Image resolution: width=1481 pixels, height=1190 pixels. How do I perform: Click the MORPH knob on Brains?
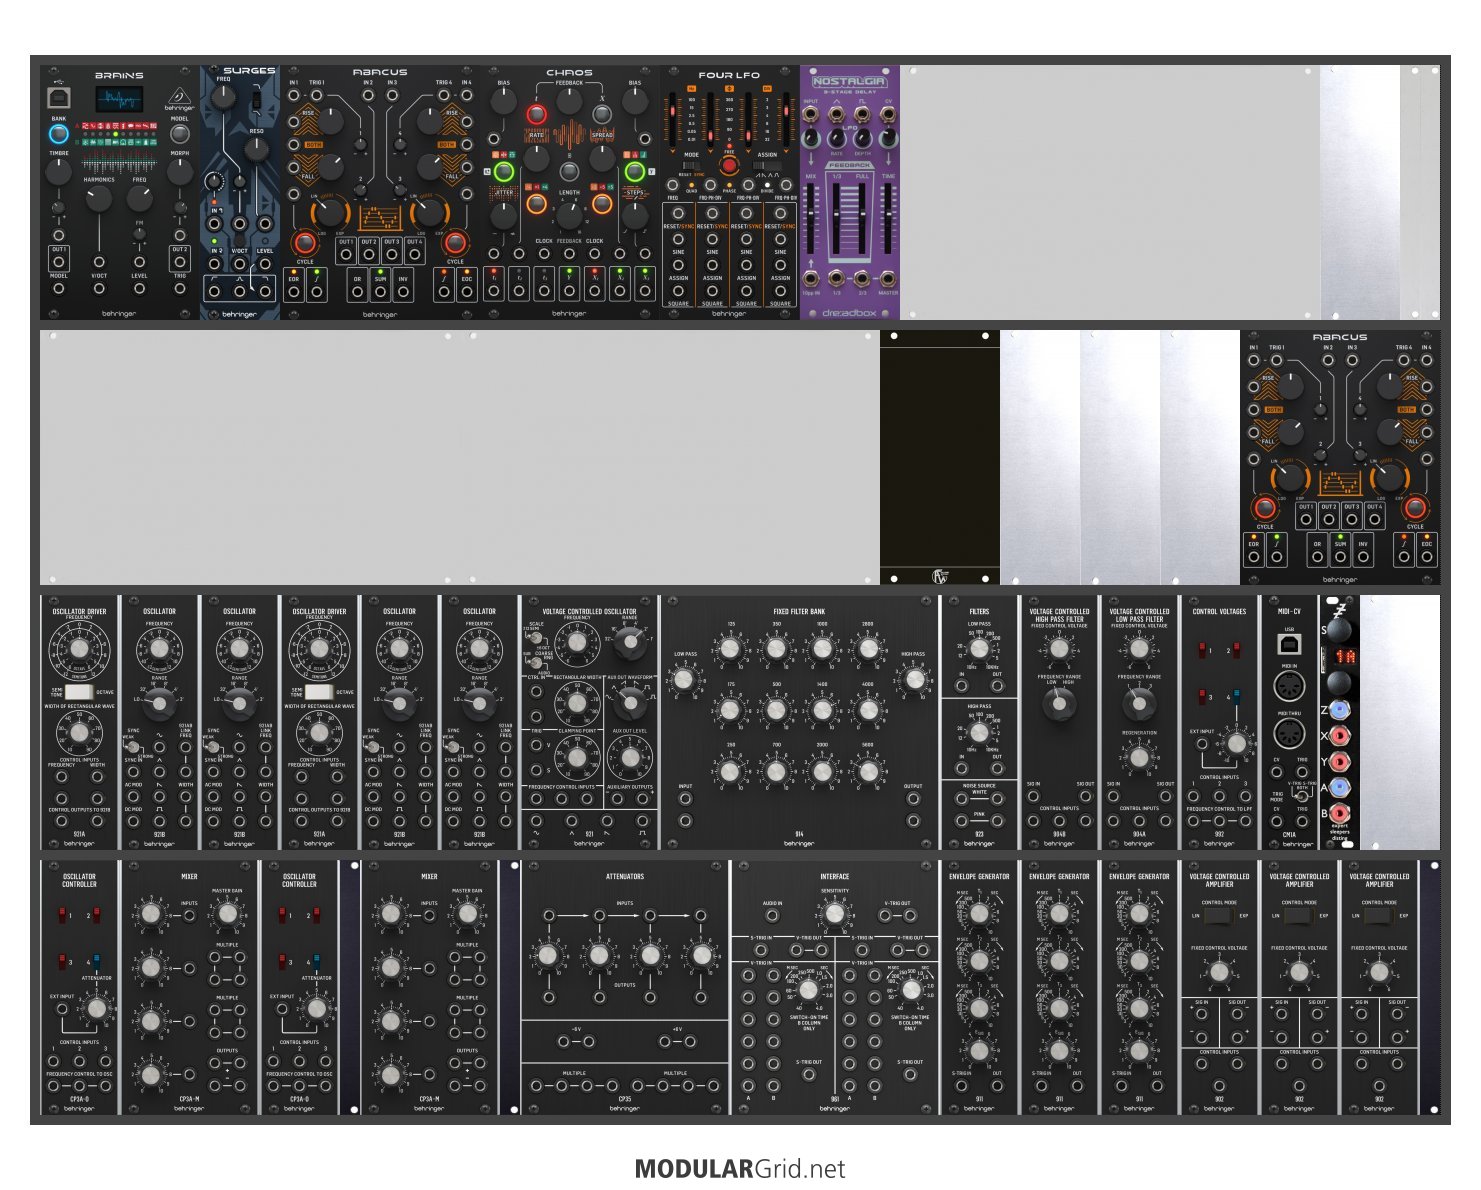(180, 173)
